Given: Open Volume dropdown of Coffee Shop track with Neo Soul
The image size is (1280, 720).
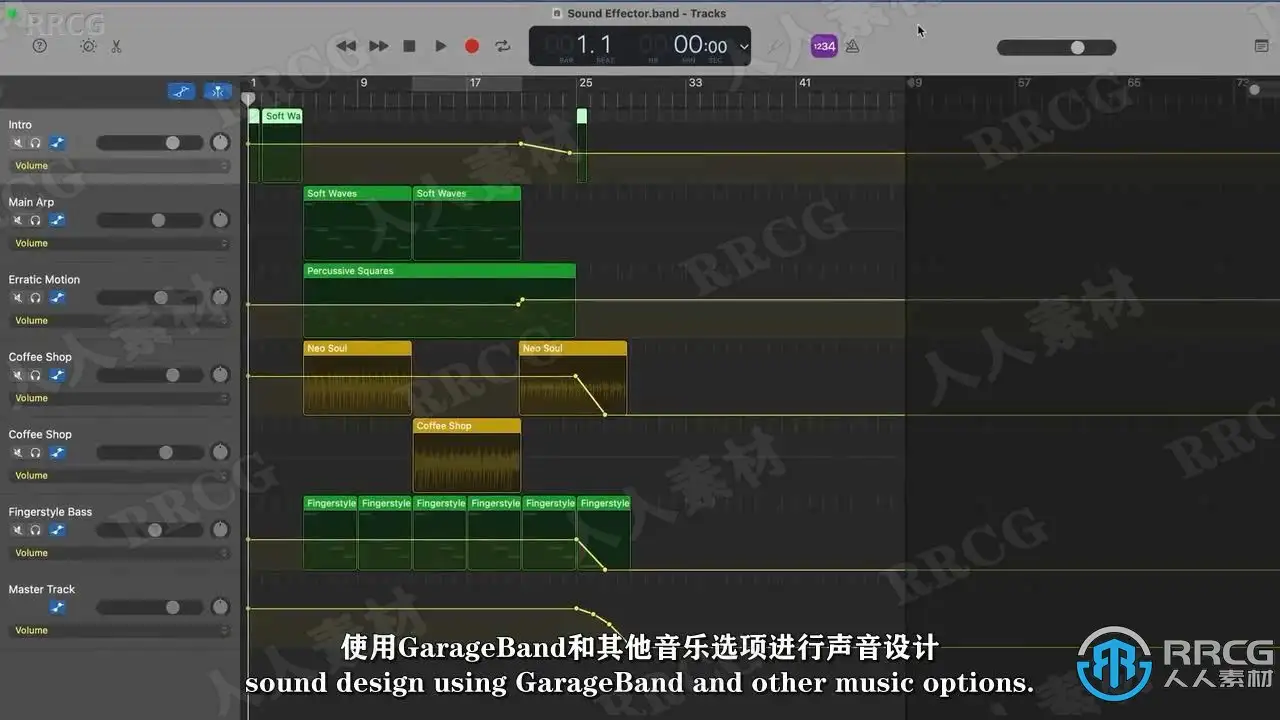Looking at the screenshot, I should [120, 398].
